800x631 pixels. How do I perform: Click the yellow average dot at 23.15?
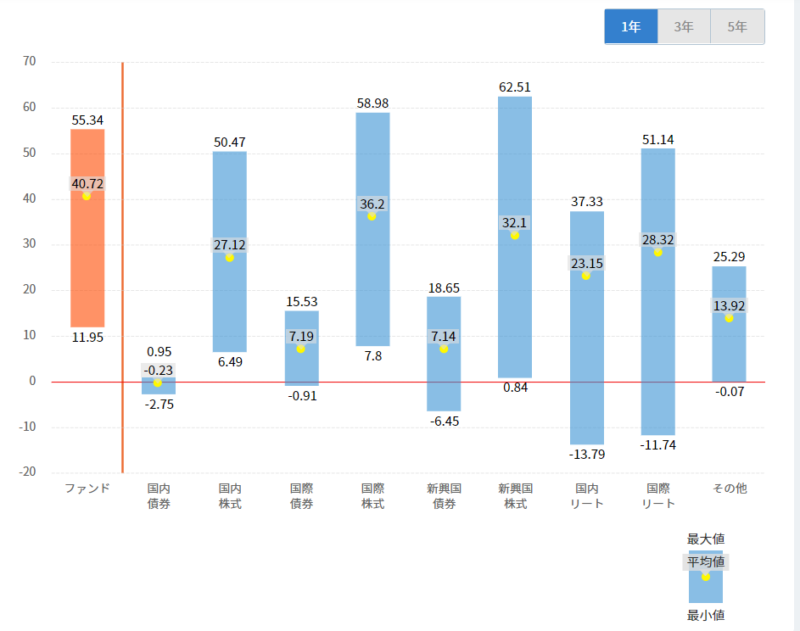click(586, 276)
